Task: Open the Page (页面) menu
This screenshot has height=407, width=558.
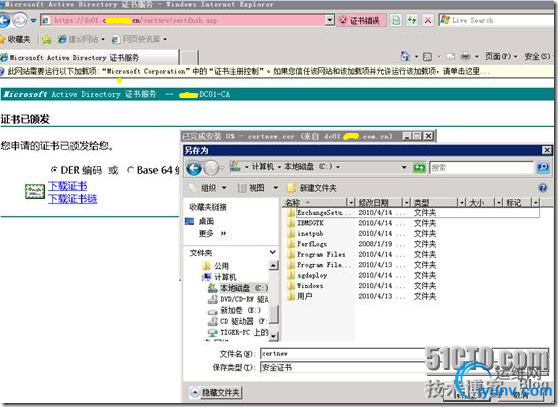Action: 500,56
